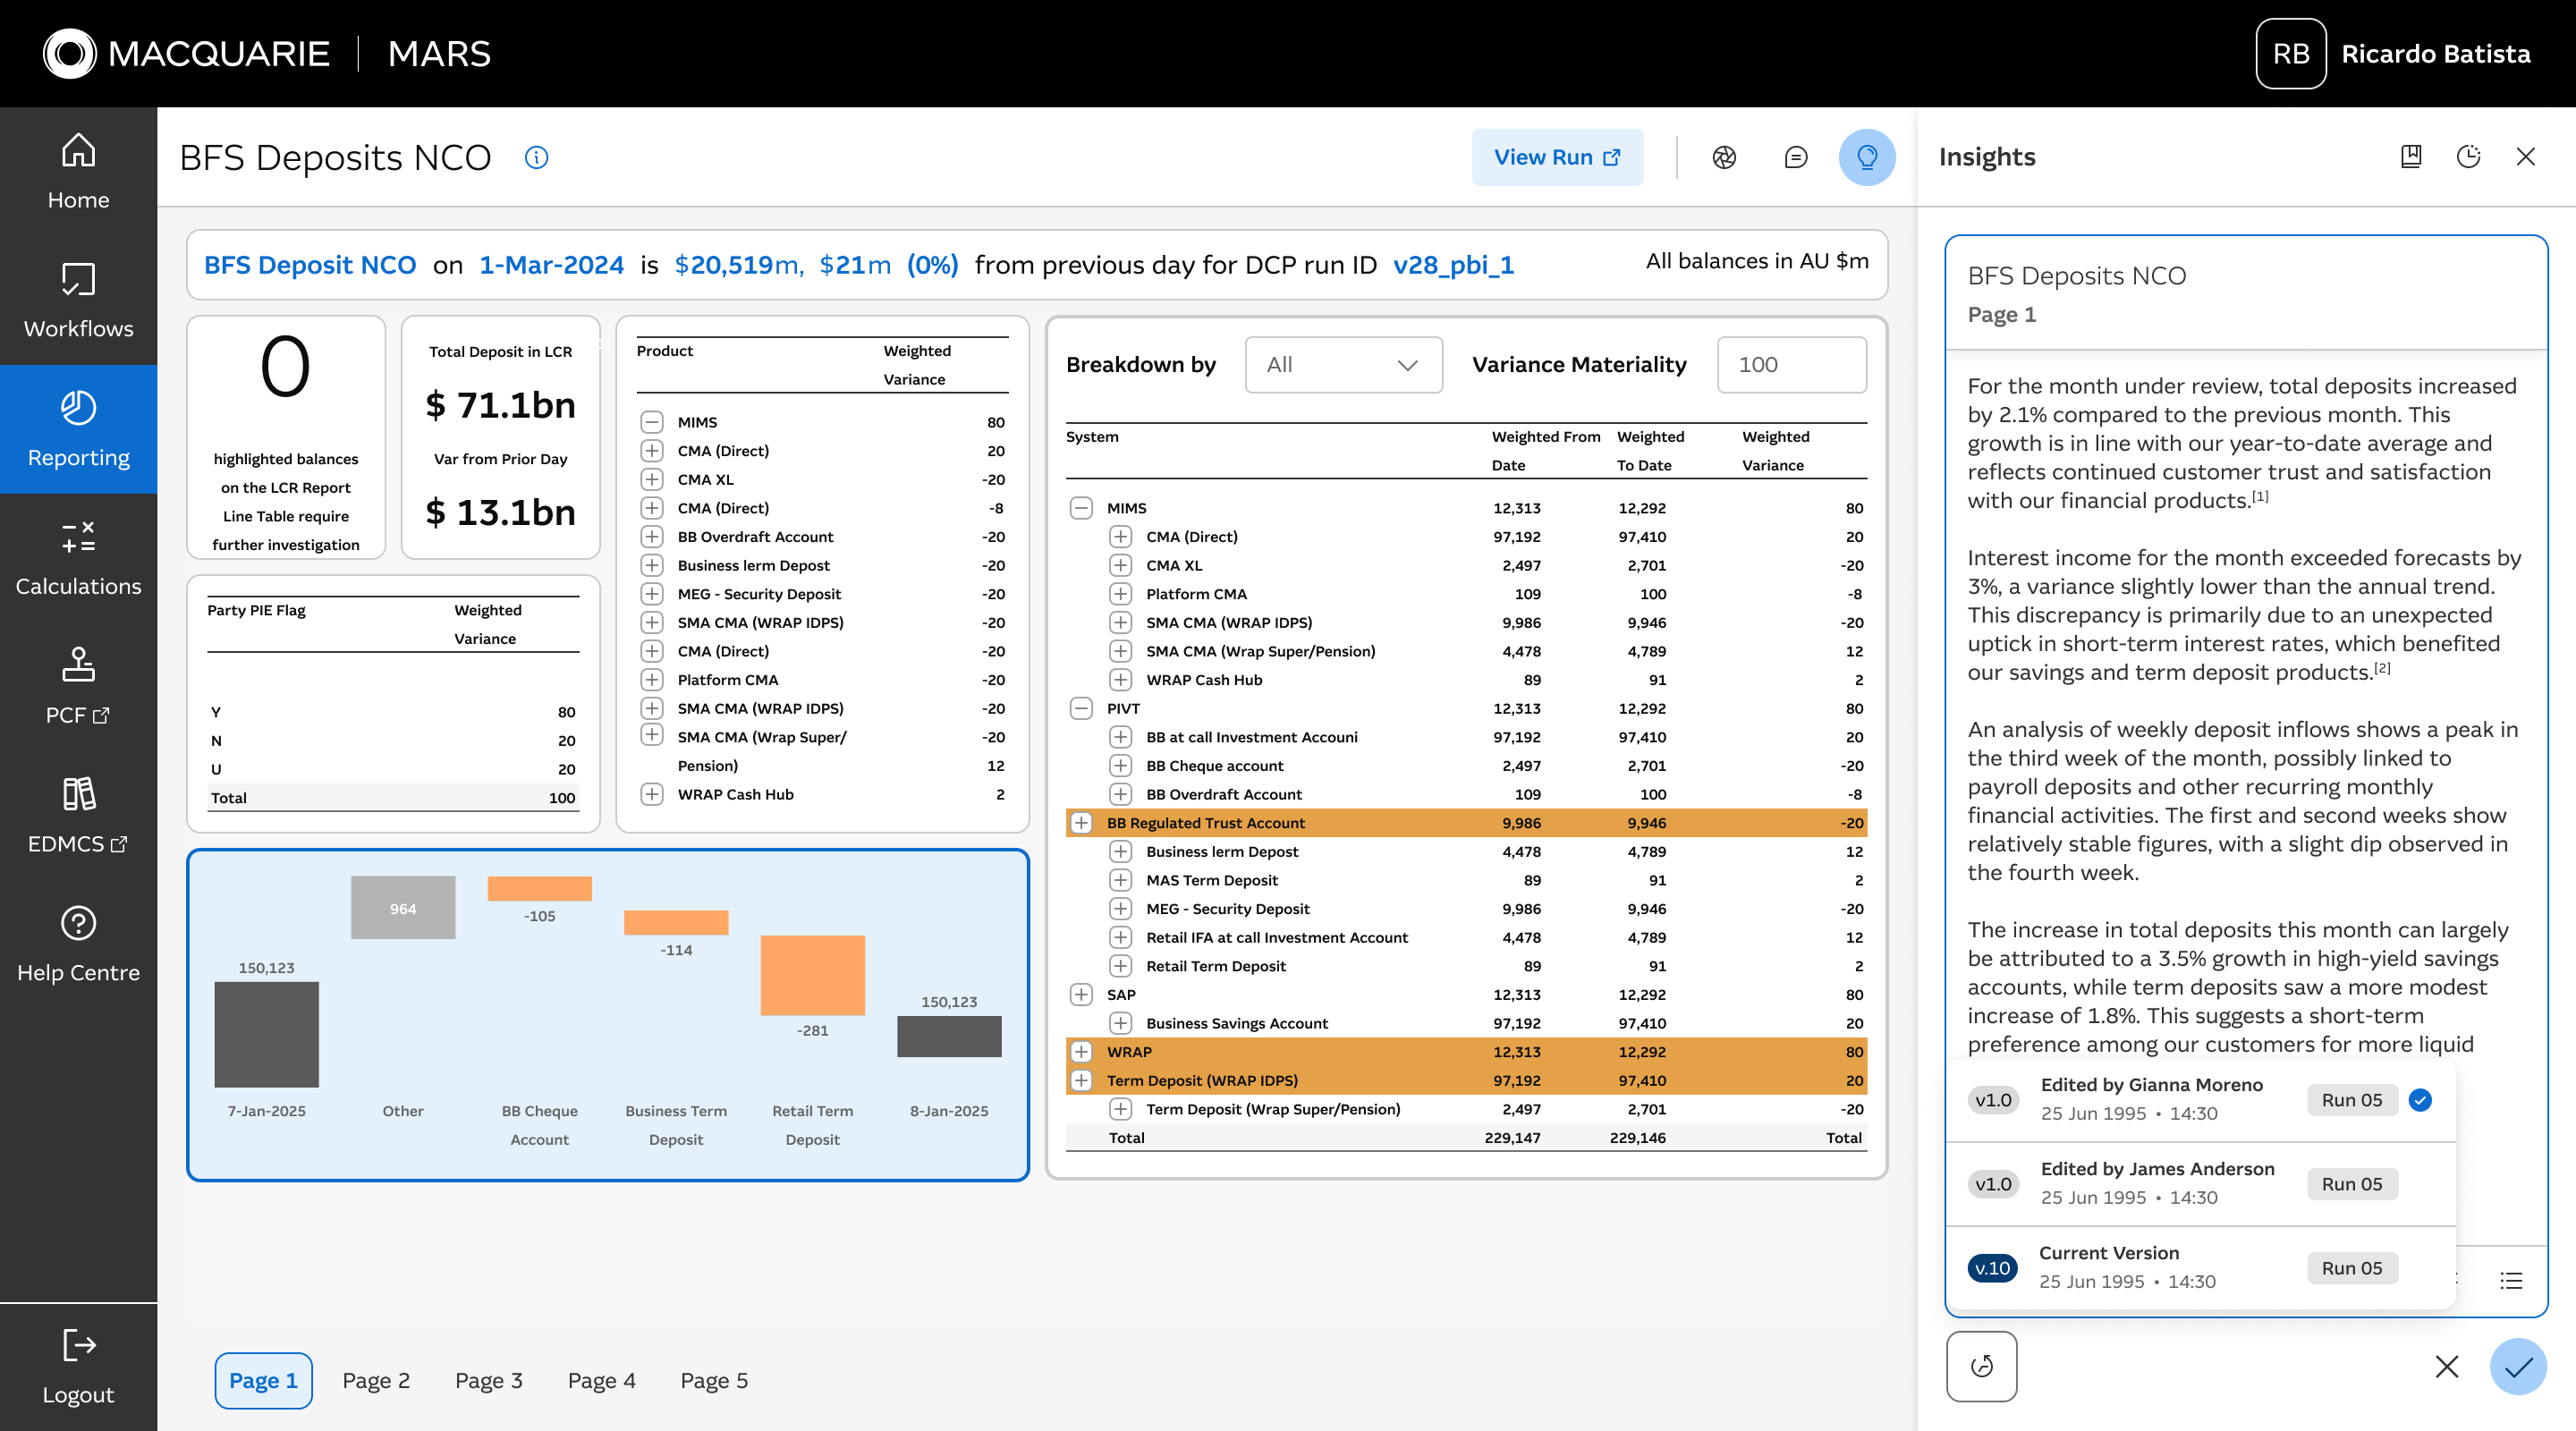Screen dimensions: 2576x1431
Task: Click the $ 71.1bn Total Deposit value
Action: [x=500, y=405]
